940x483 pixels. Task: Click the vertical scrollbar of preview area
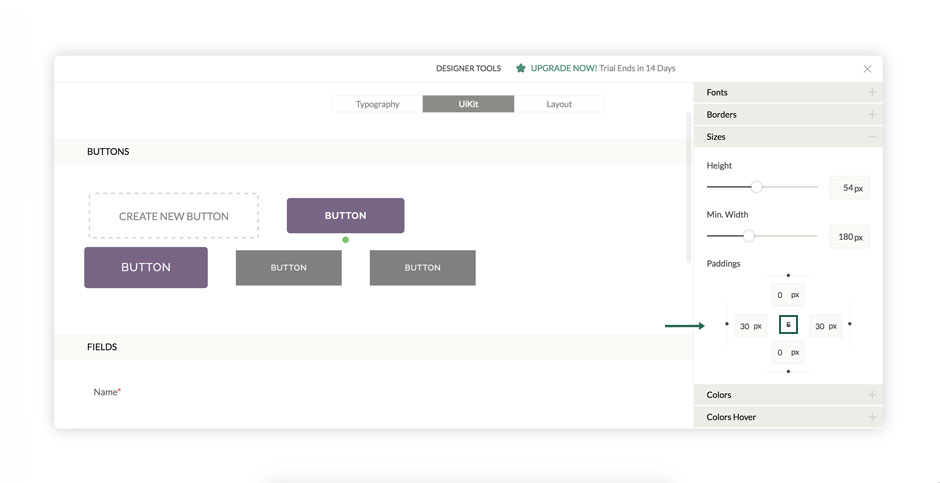[688, 188]
